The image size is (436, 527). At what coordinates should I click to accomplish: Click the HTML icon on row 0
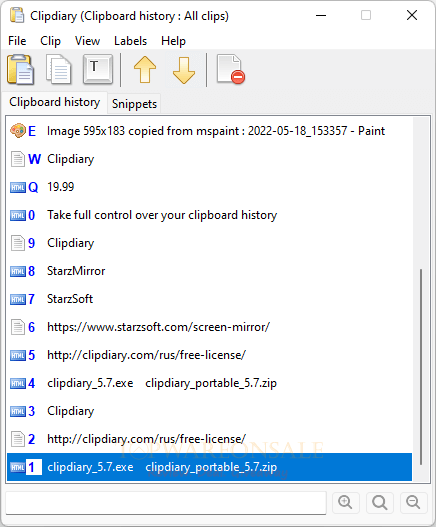tap(18, 215)
